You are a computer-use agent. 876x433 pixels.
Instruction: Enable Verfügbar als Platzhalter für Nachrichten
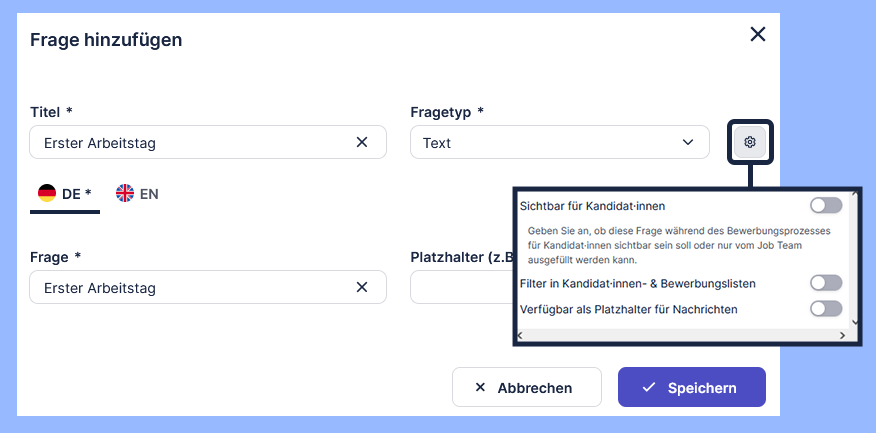click(x=826, y=309)
